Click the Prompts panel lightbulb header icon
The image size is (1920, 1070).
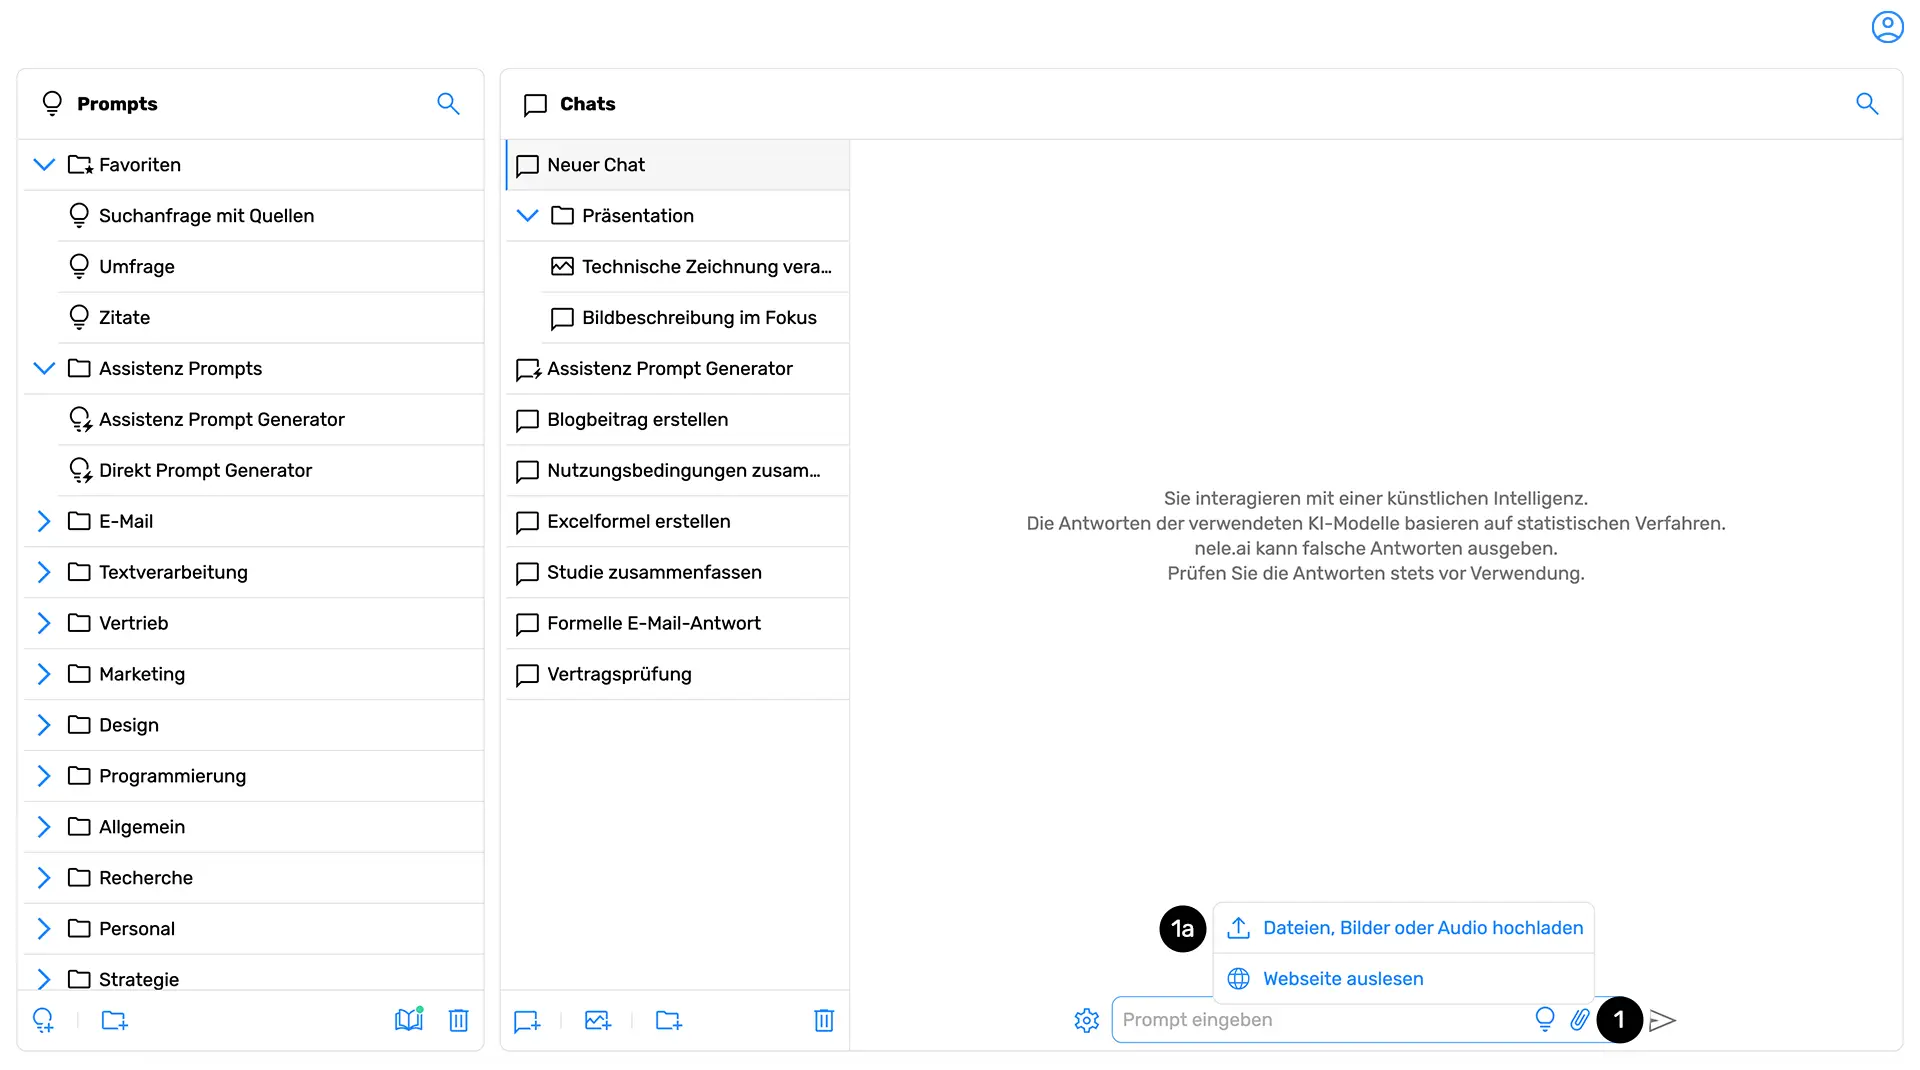pyautogui.click(x=52, y=104)
